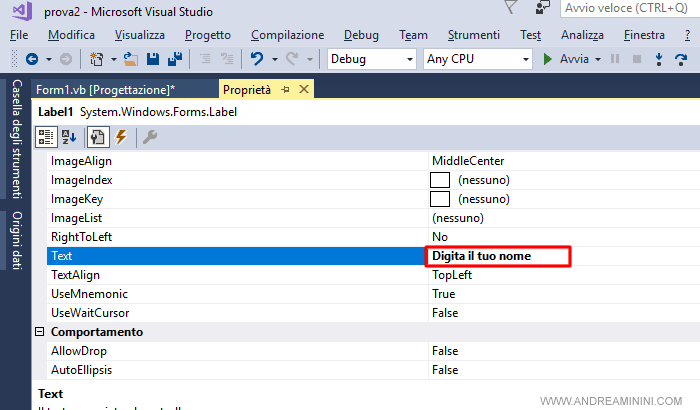Open Casella degli strumenti side panel
The image size is (700, 410).
point(16,139)
